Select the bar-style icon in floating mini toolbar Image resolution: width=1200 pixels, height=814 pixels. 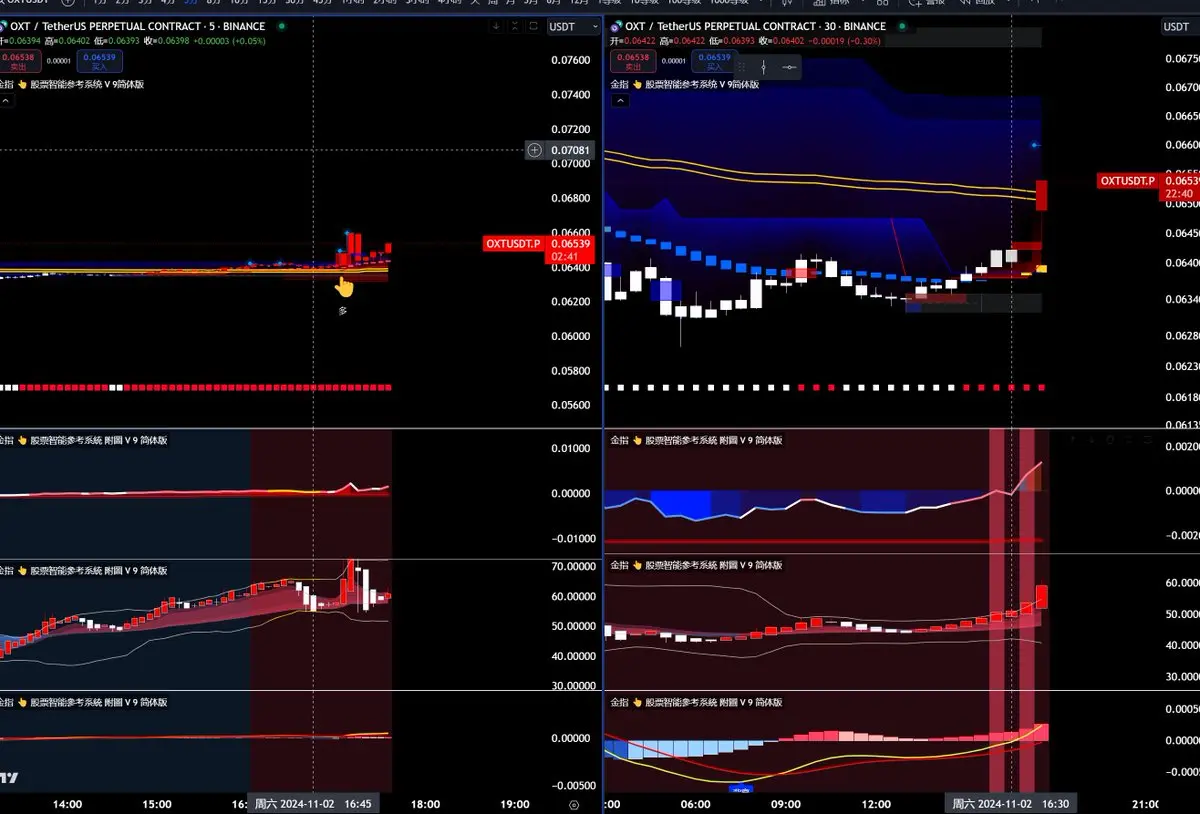click(765, 67)
